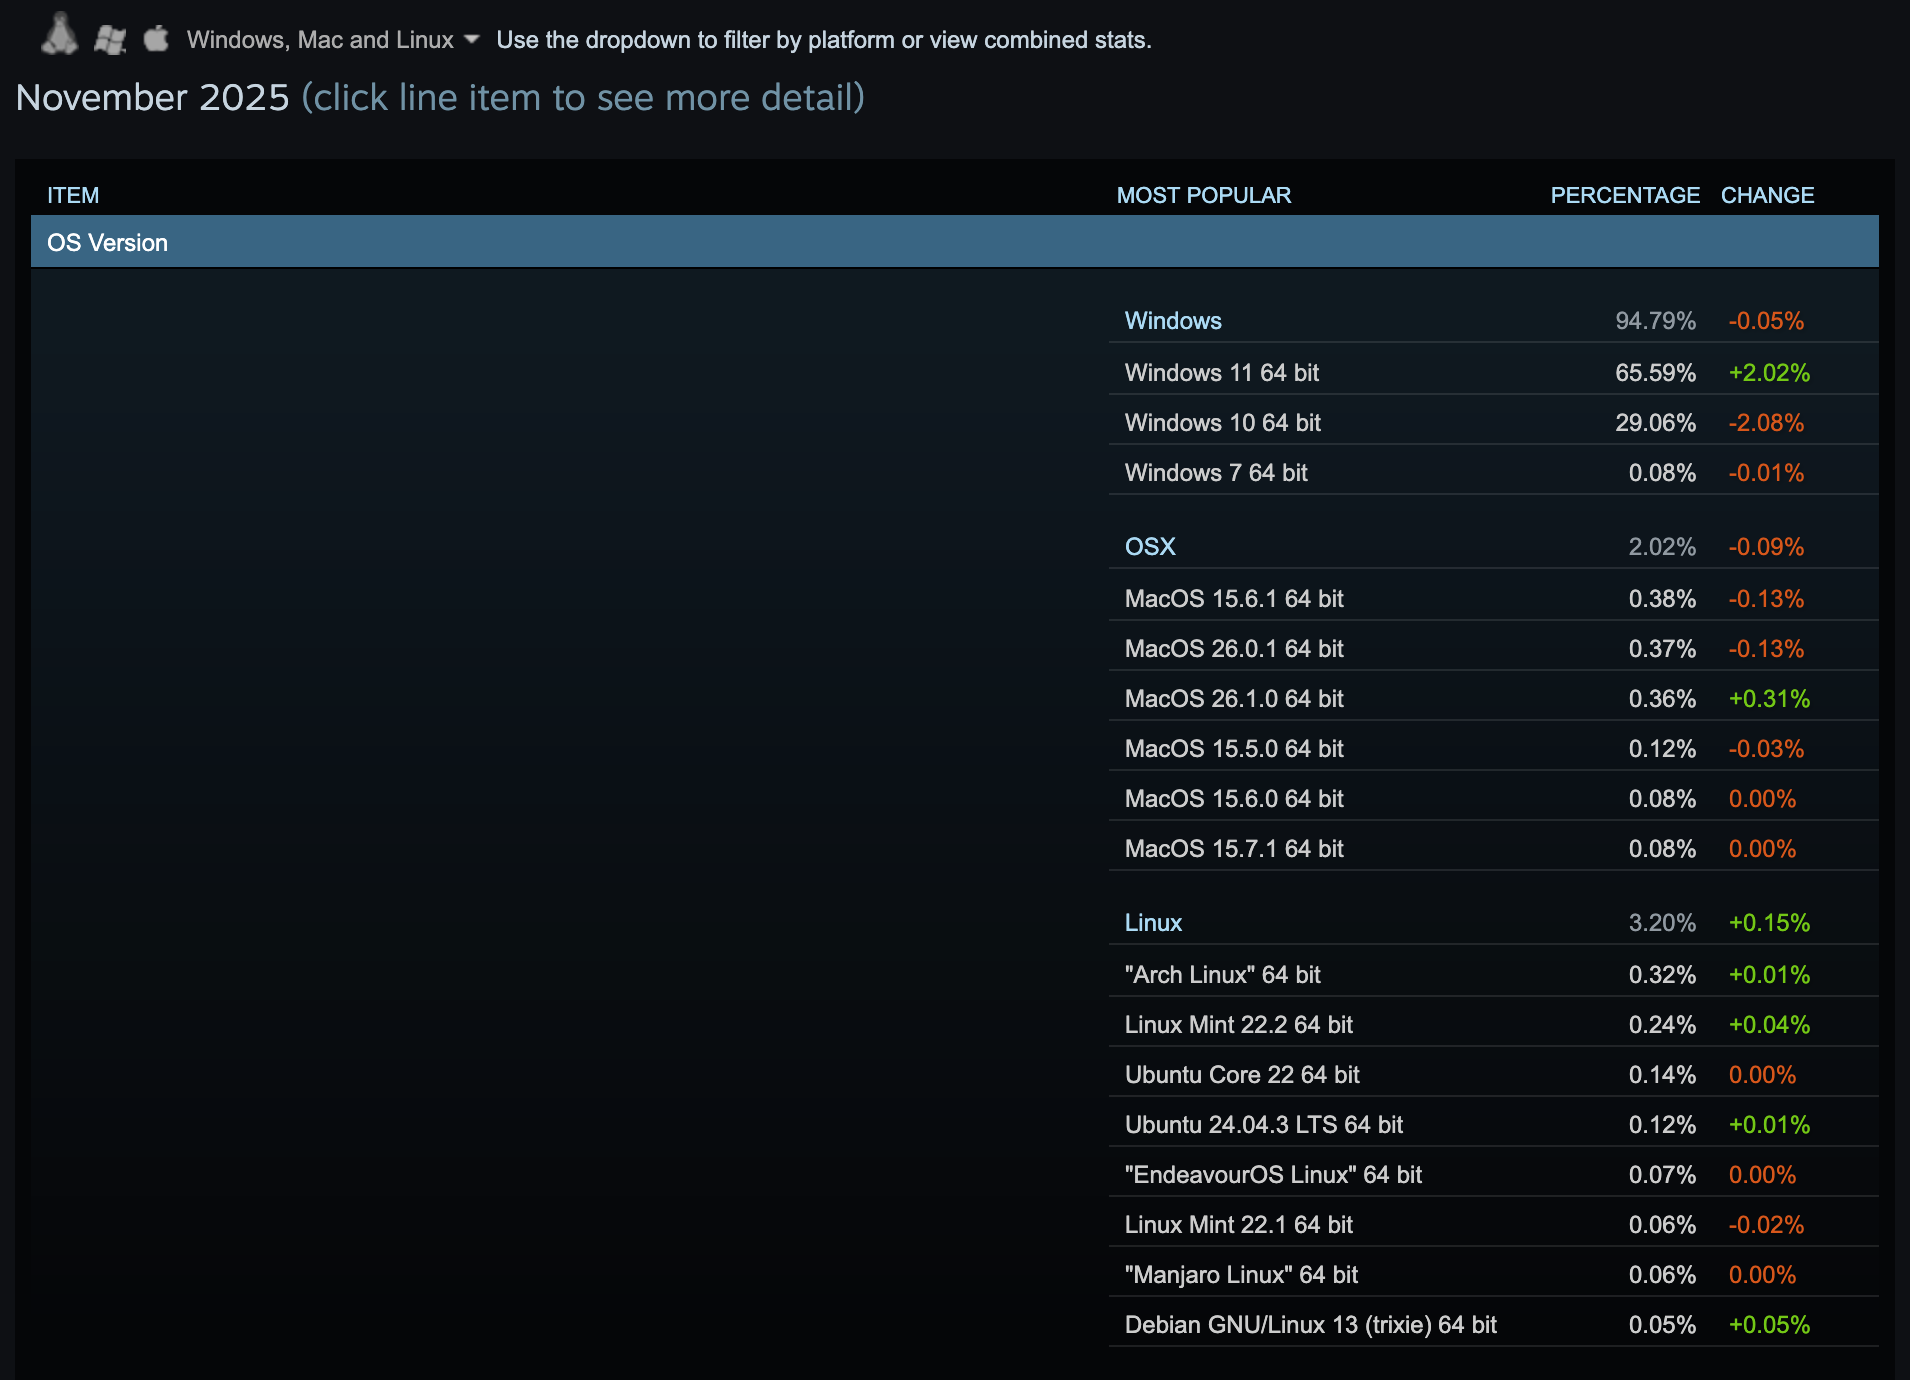This screenshot has width=1910, height=1380.
Task: Click the PERCENTAGE column header
Action: pos(1625,195)
